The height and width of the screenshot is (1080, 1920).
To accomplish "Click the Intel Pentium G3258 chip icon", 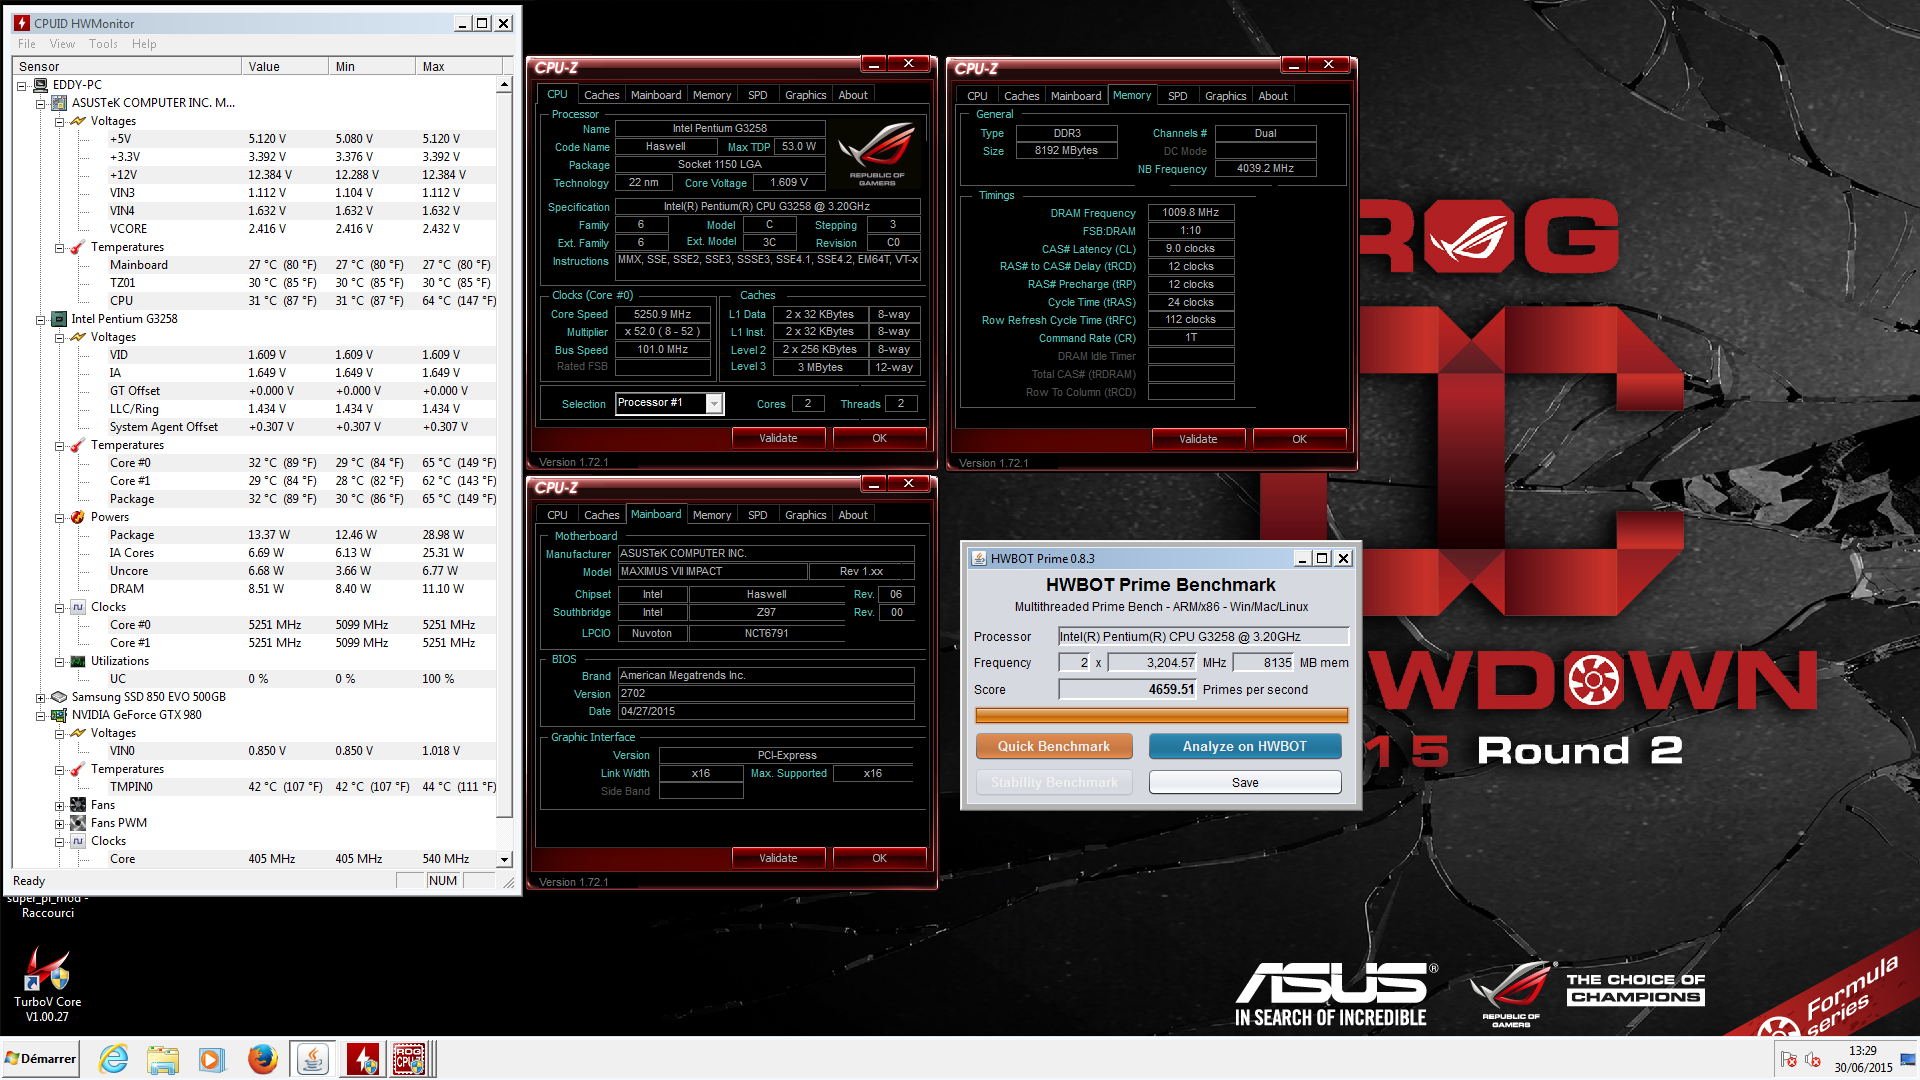I will click(59, 319).
